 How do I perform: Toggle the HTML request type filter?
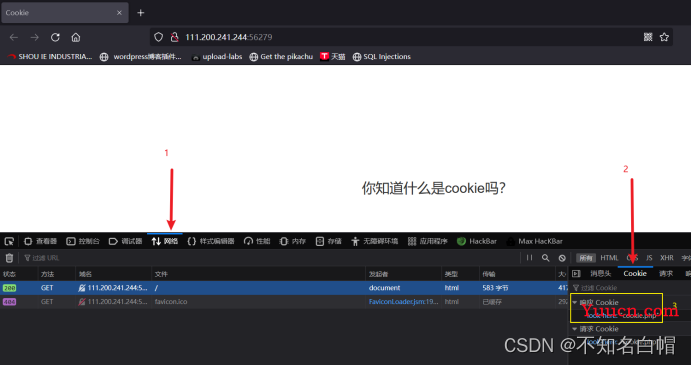(x=609, y=258)
